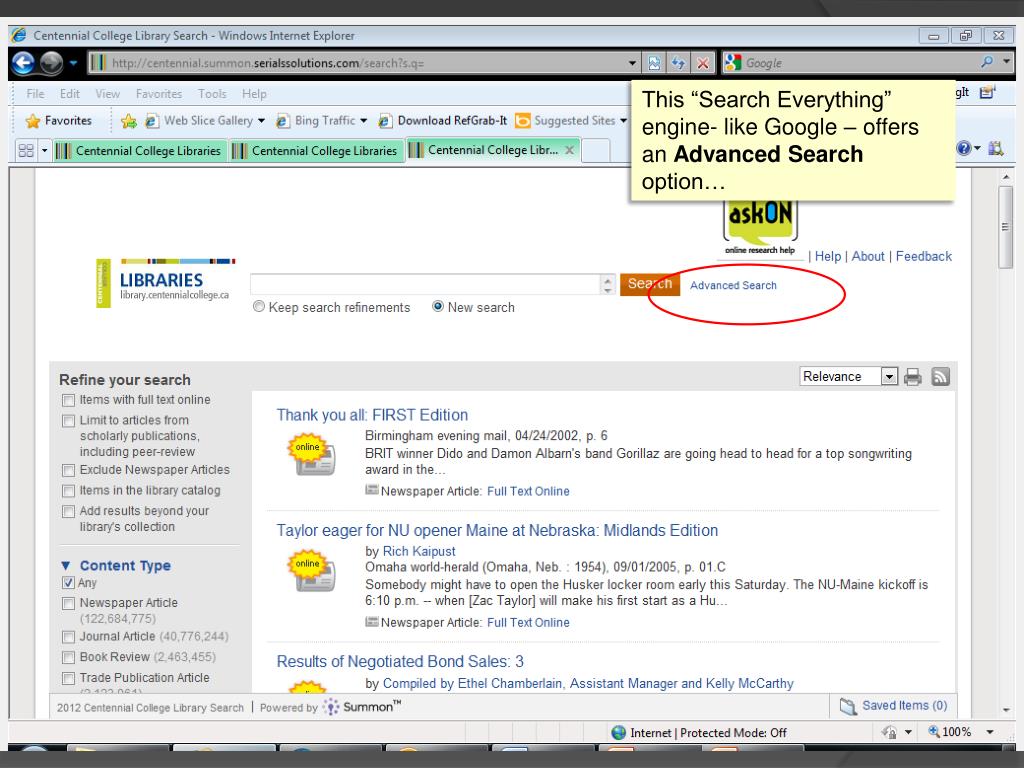The height and width of the screenshot is (768, 1024).
Task: Check Items in the library catalog
Action: (x=69, y=490)
